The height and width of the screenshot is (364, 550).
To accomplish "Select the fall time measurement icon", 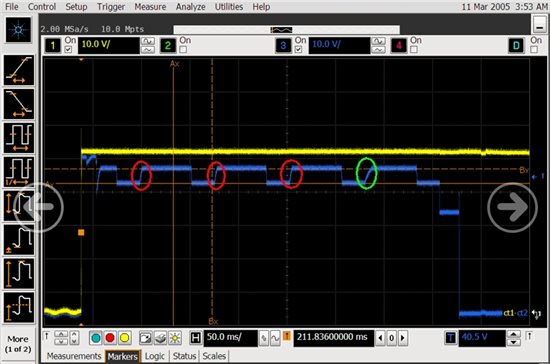I will (x=19, y=104).
